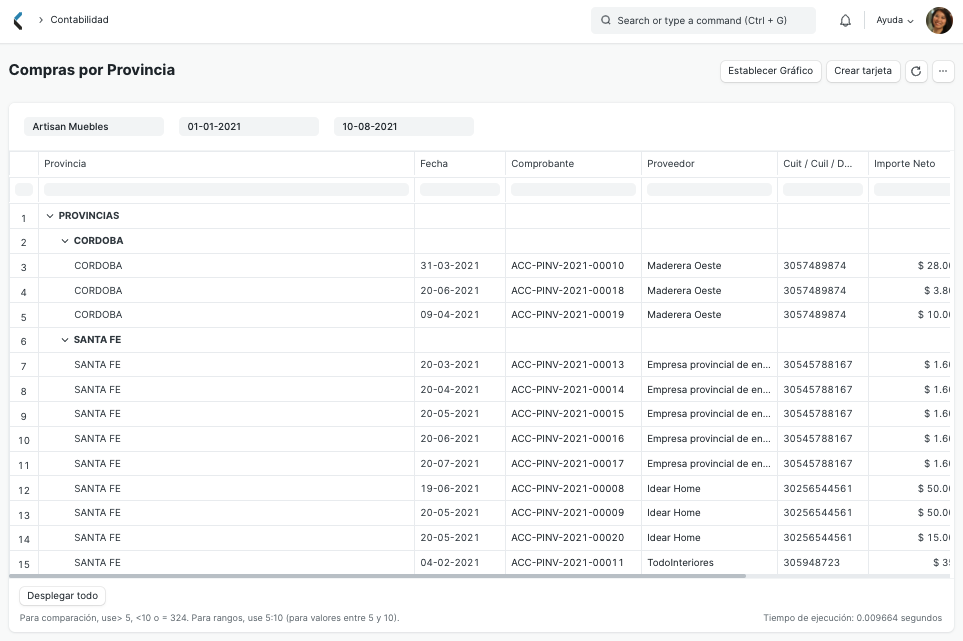Click Establecer Gráfico button

click(x=770, y=71)
